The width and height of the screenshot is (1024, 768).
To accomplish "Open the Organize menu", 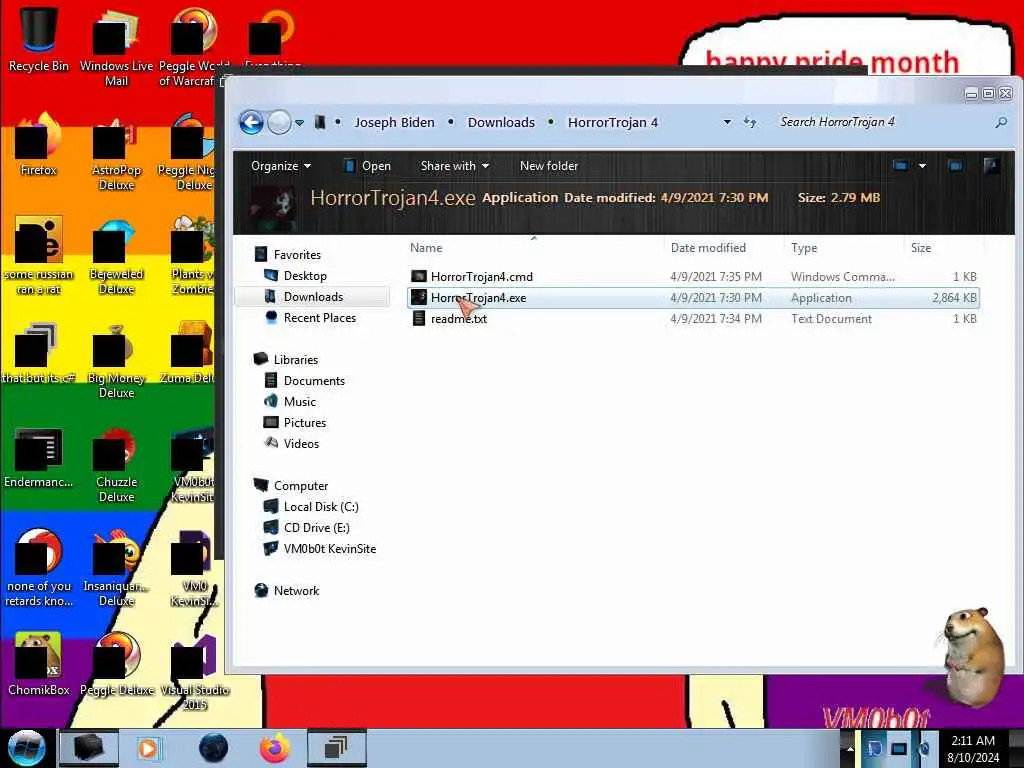I will 281,166.
